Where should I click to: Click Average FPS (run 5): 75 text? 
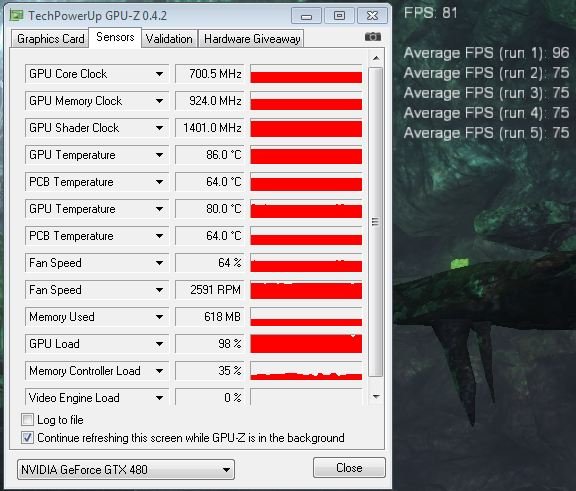[x=486, y=133]
